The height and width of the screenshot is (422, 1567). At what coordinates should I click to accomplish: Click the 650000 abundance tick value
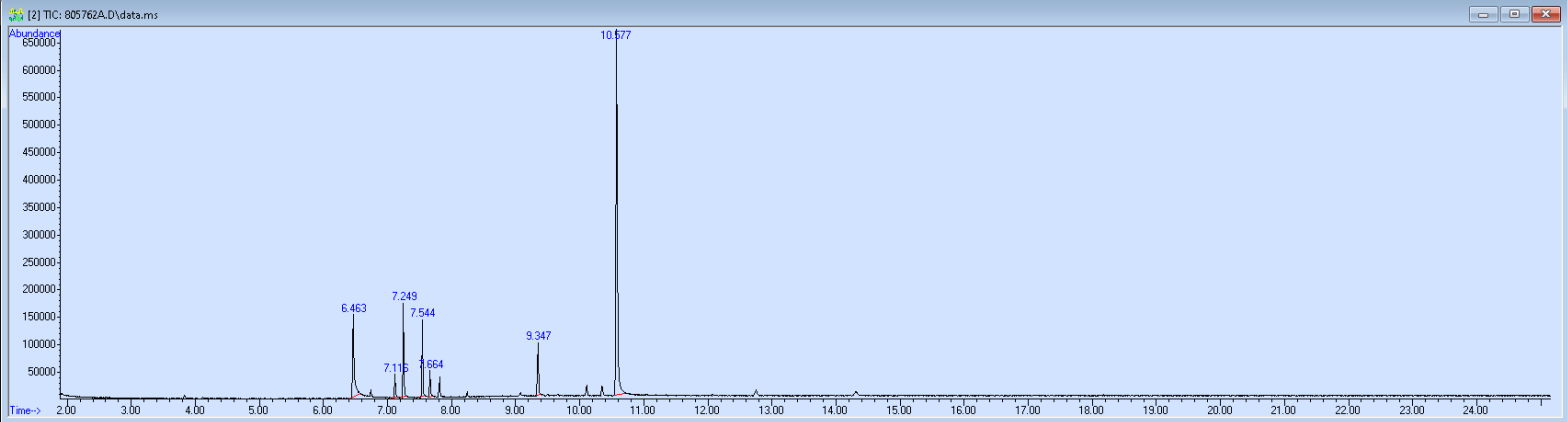point(40,43)
